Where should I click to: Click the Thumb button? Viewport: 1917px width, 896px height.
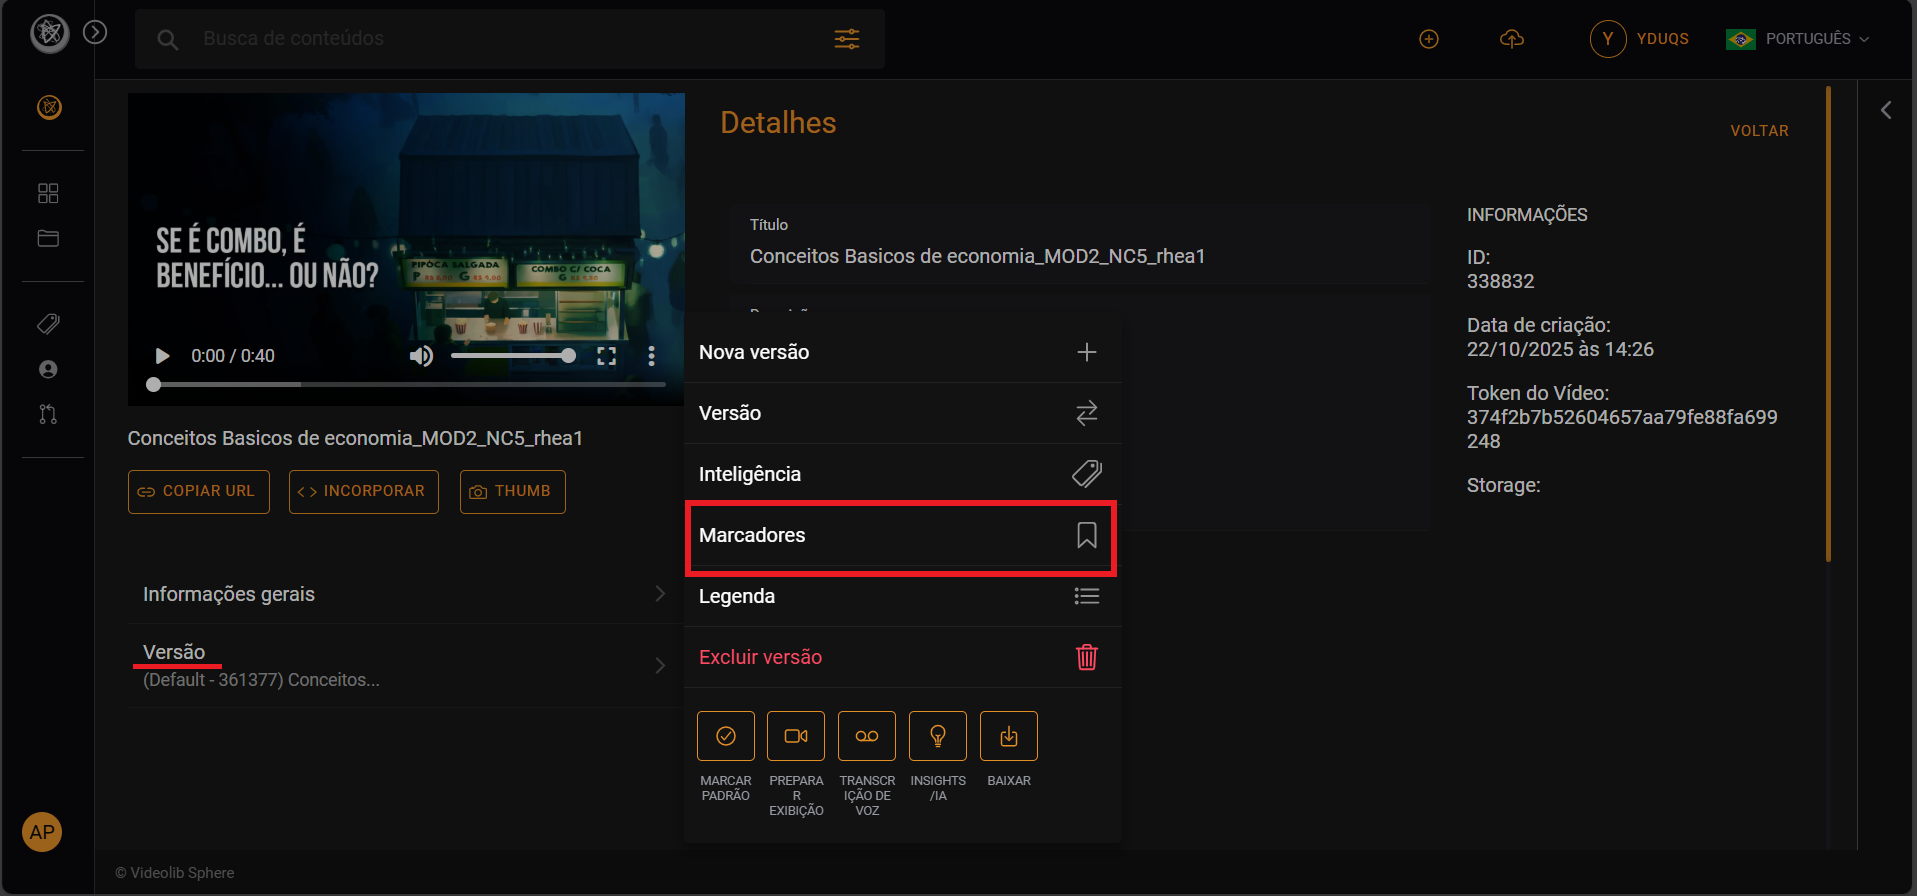(x=513, y=492)
